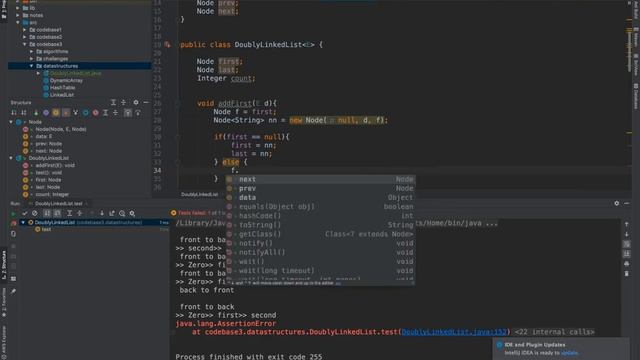Image resolution: width=640 pixels, height=360 pixels.
Task: Open Structure panel gear settings
Action: [x=136, y=102]
